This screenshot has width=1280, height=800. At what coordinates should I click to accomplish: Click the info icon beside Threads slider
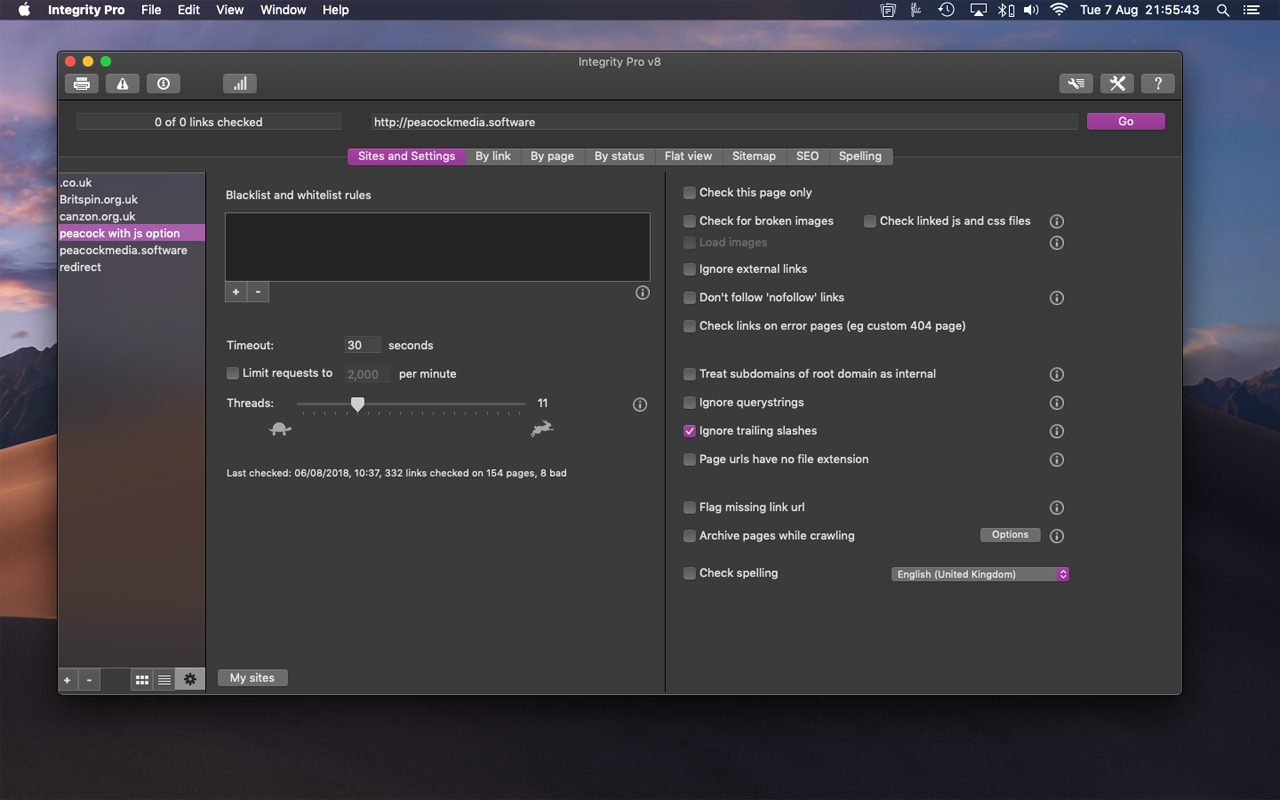640,405
